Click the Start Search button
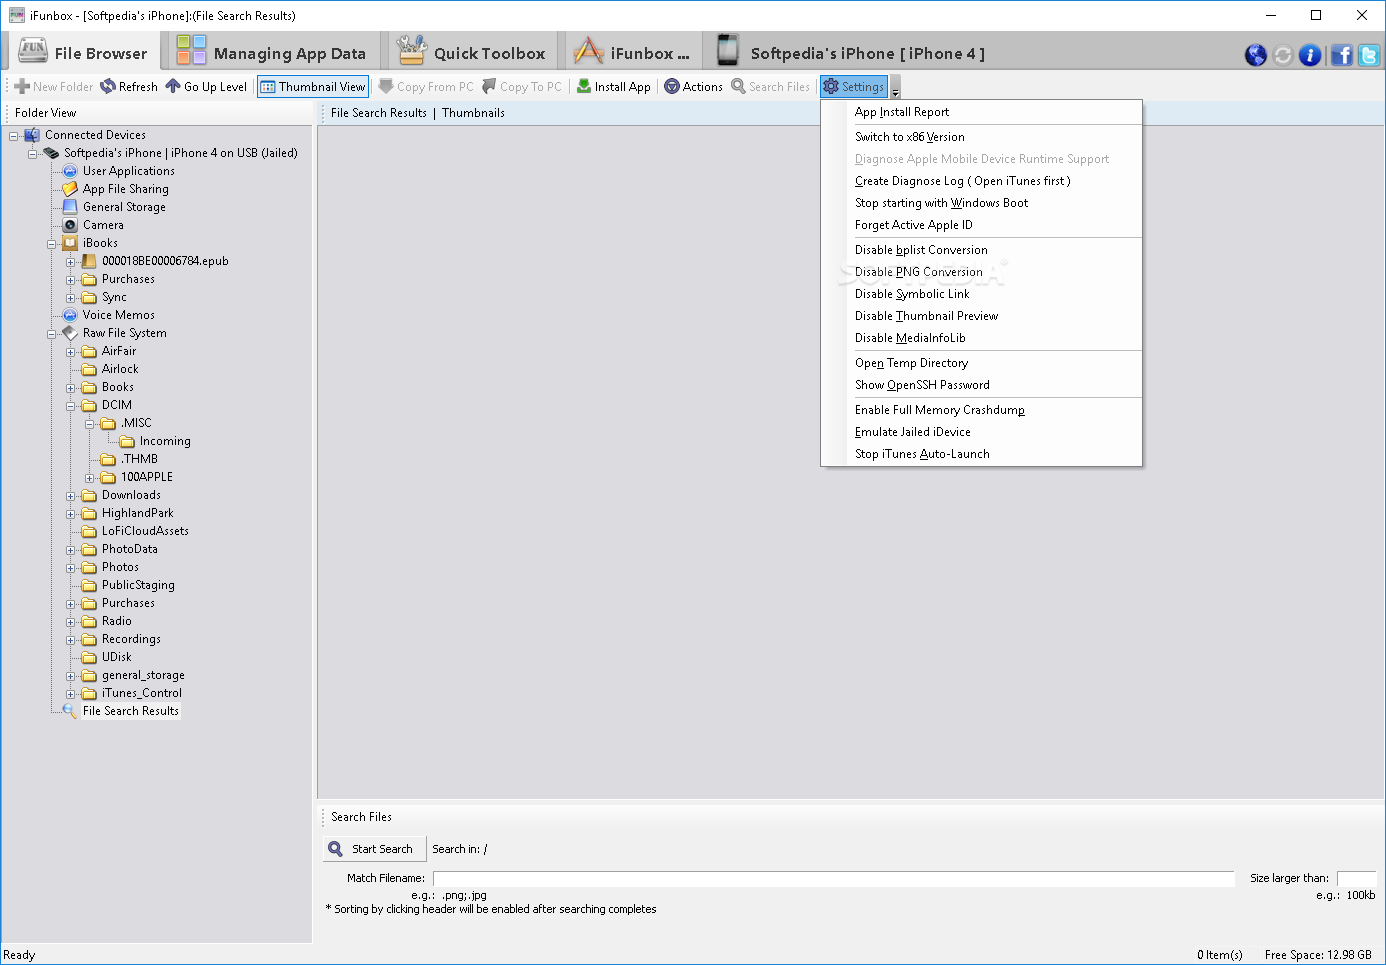This screenshot has width=1386, height=965. (374, 849)
